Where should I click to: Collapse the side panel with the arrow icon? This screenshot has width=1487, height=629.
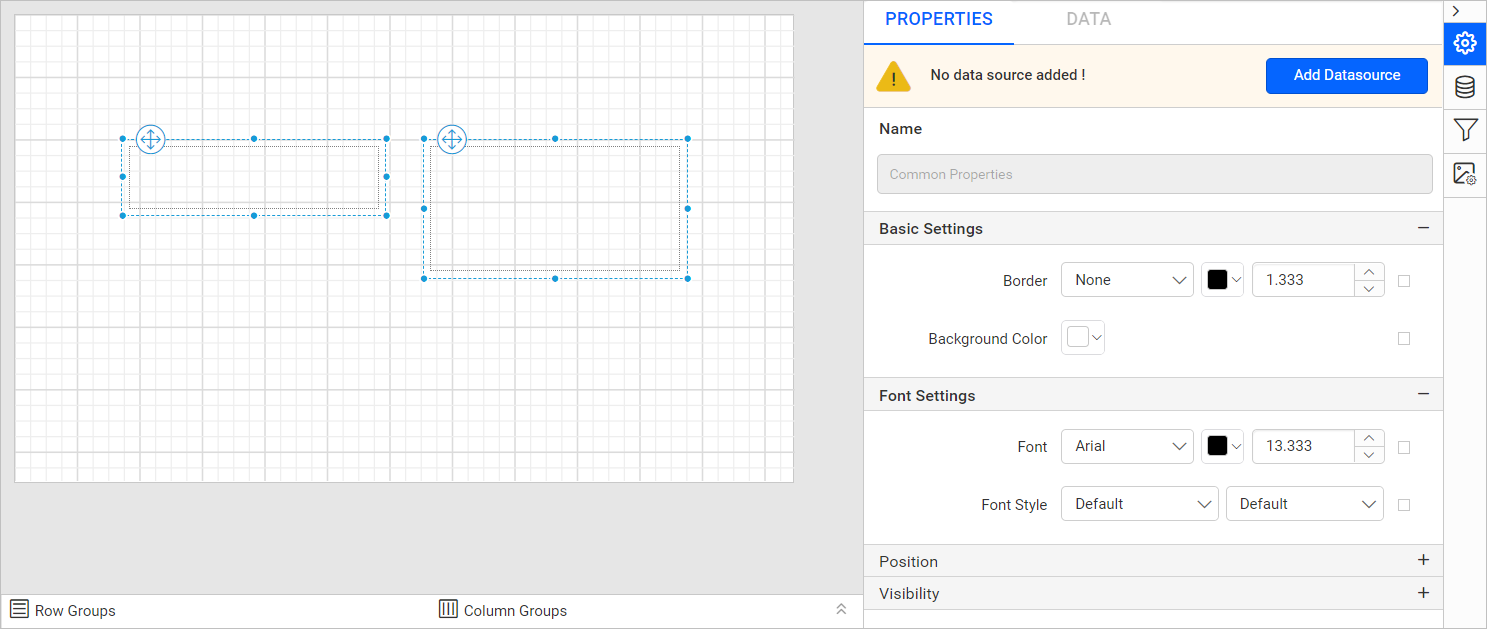(1456, 11)
